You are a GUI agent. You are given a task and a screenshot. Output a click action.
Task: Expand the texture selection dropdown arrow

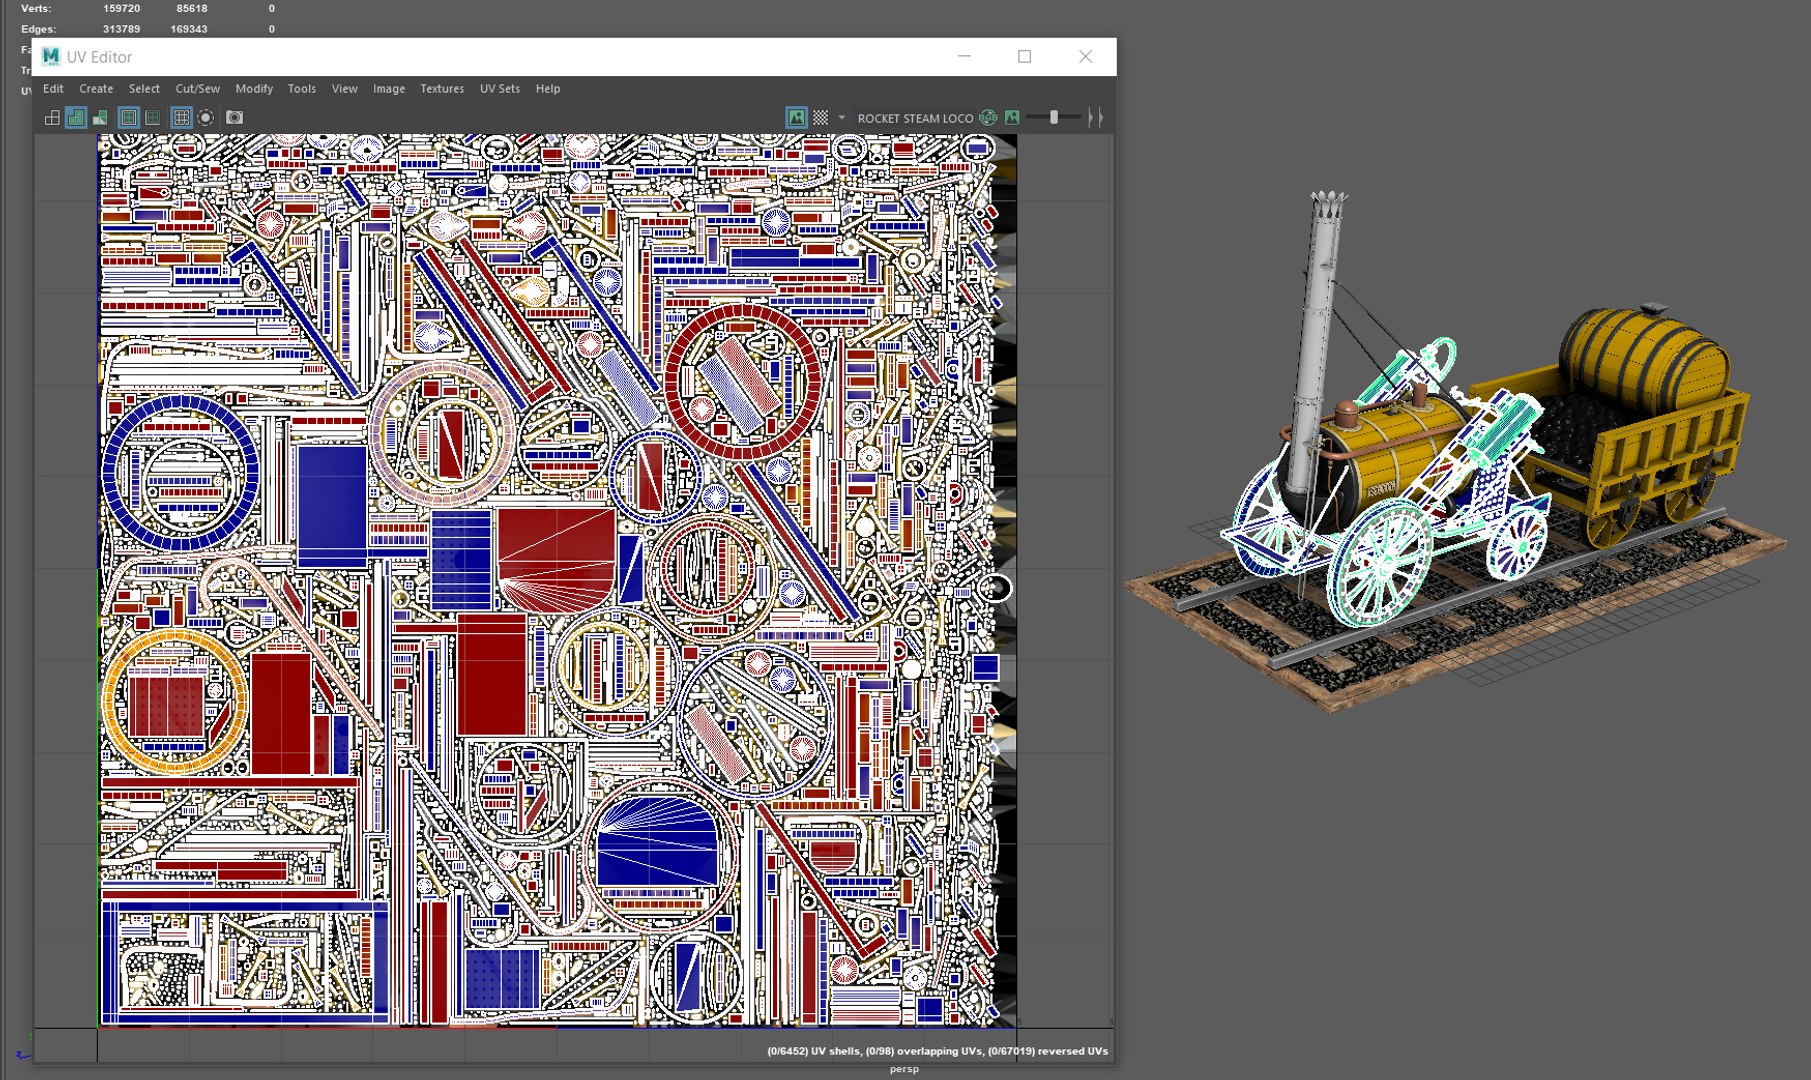(x=841, y=118)
